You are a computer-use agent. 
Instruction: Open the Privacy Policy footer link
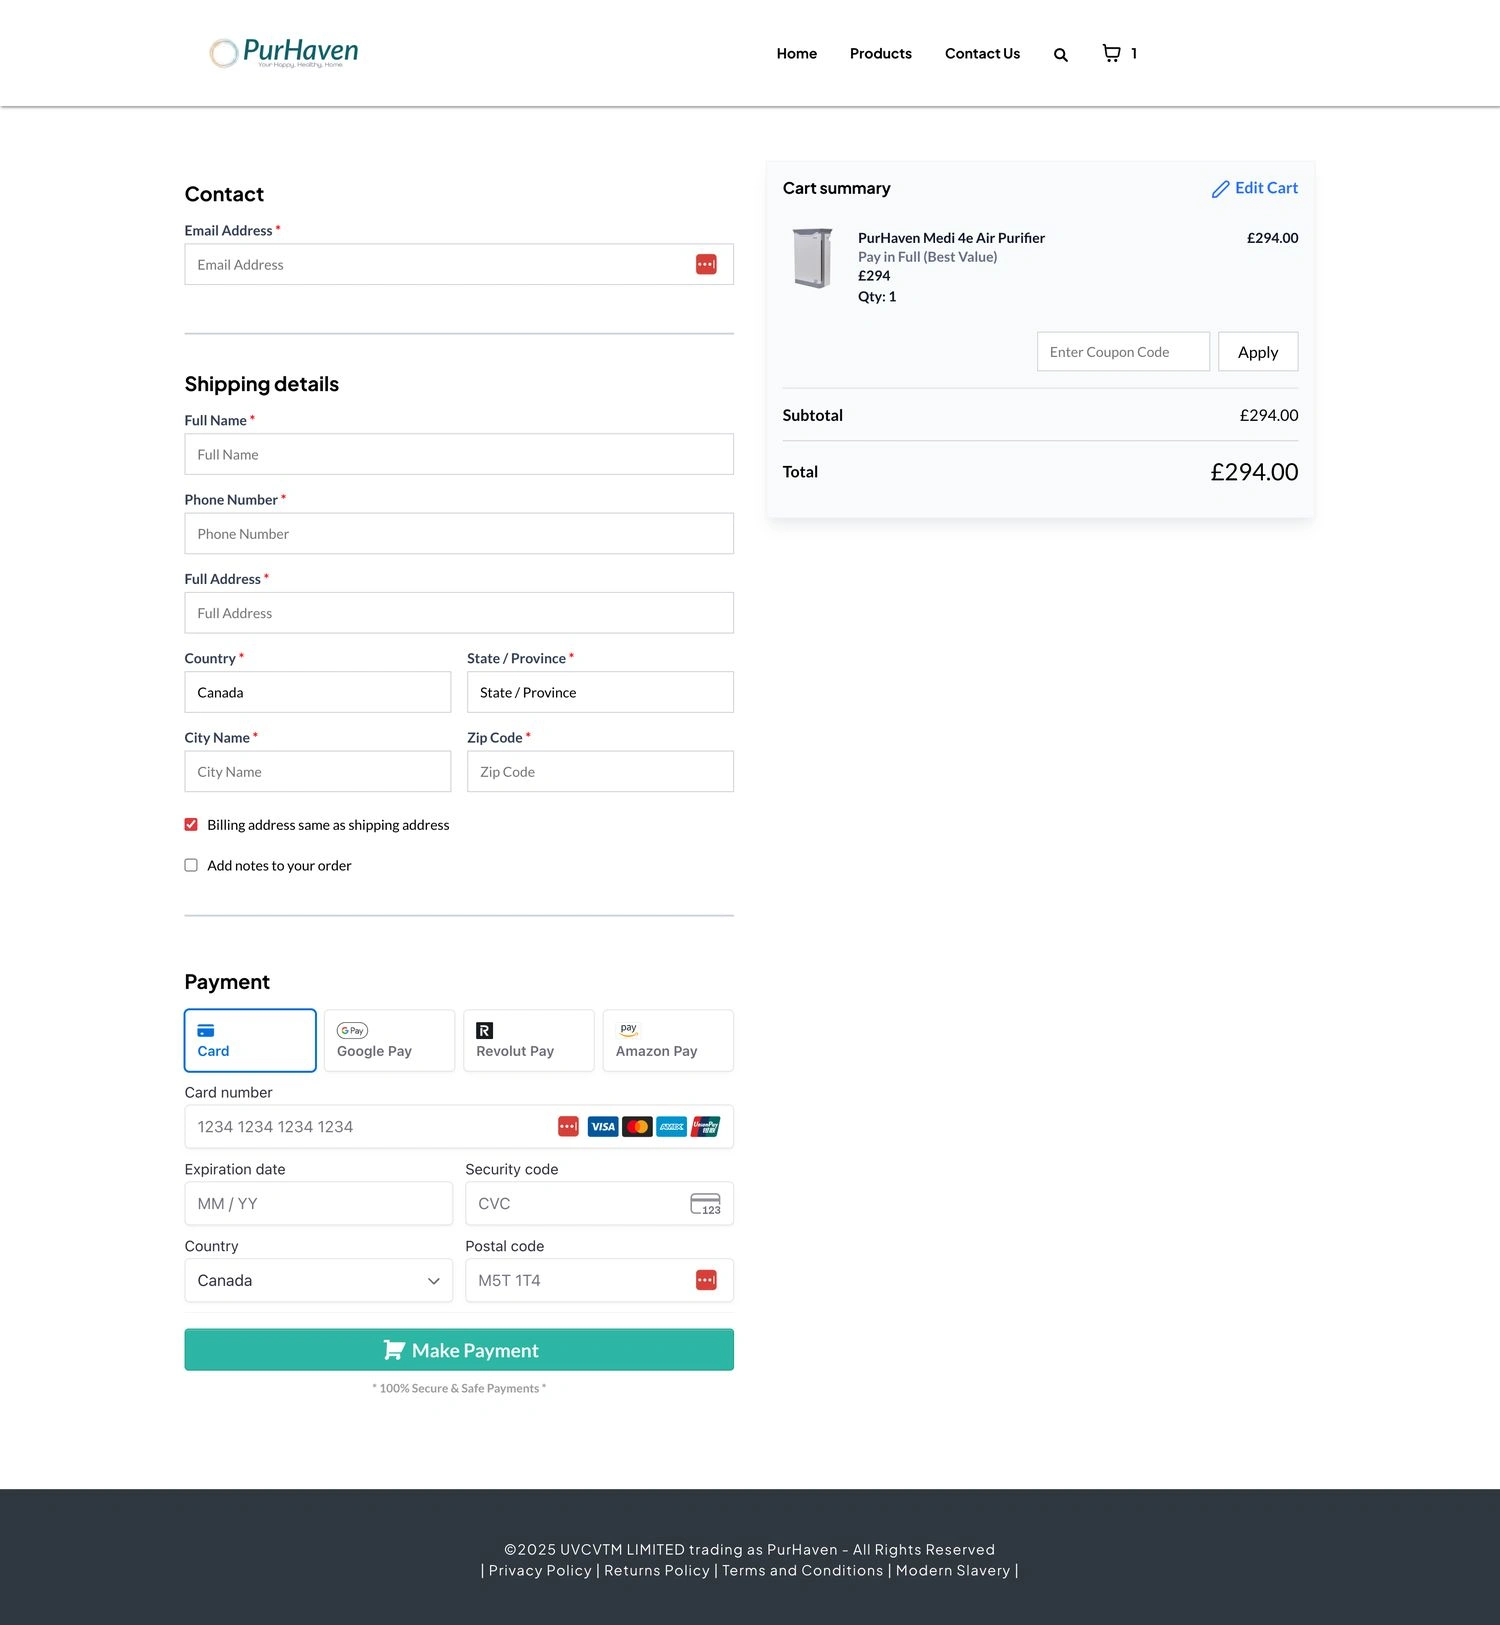tap(540, 1571)
